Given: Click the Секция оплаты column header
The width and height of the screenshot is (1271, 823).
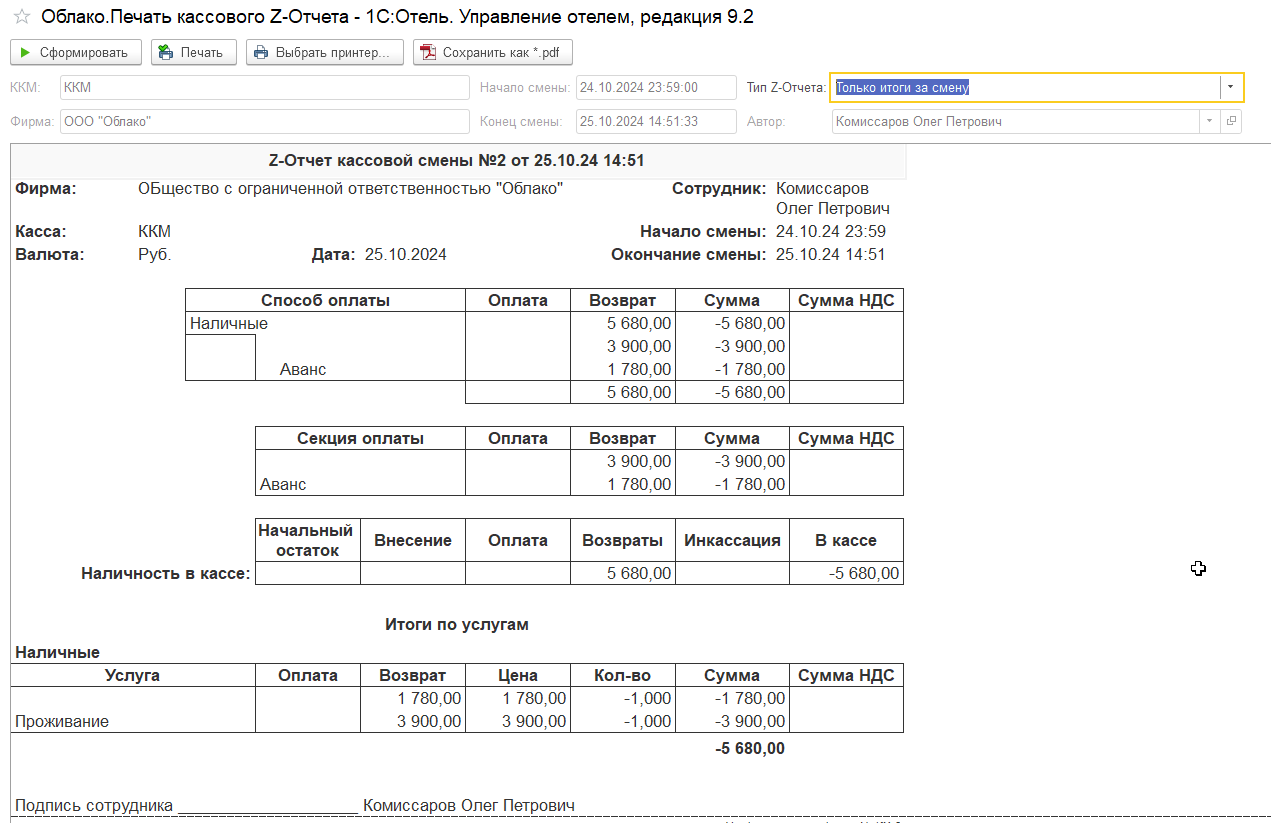Looking at the screenshot, I should coord(360,438).
